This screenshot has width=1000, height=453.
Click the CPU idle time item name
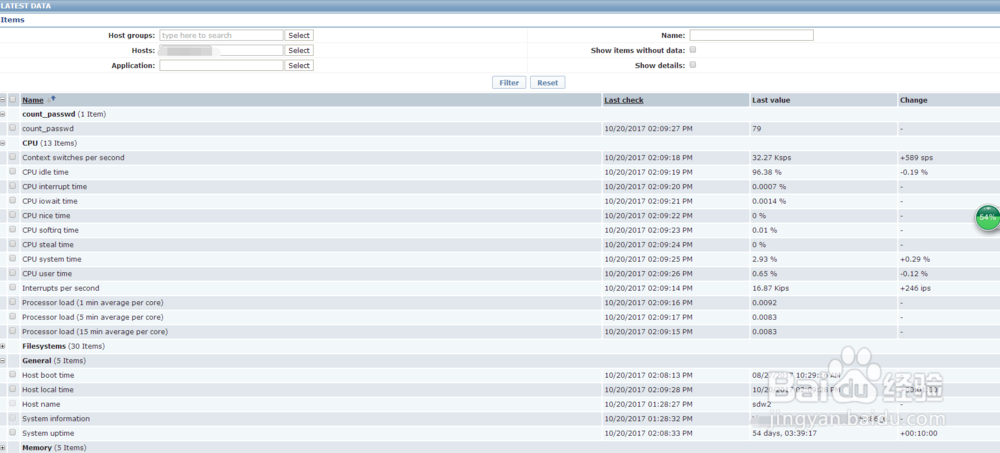[45, 172]
